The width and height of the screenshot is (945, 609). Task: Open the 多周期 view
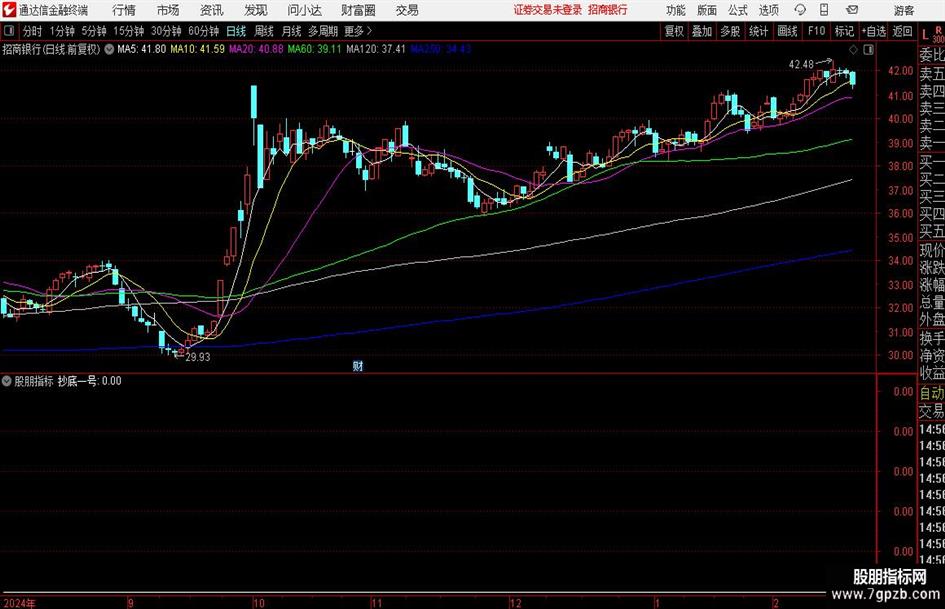pyautogui.click(x=323, y=31)
